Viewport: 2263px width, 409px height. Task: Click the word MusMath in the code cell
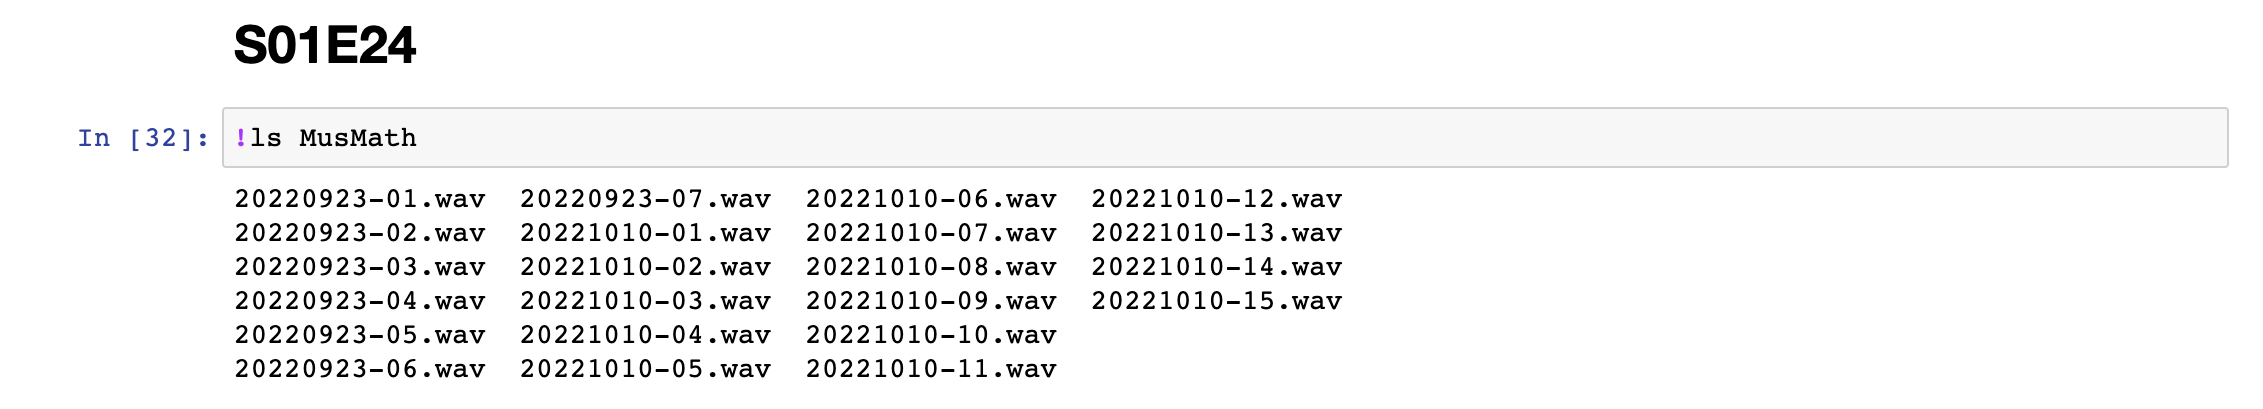pyautogui.click(x=358, y=138)
